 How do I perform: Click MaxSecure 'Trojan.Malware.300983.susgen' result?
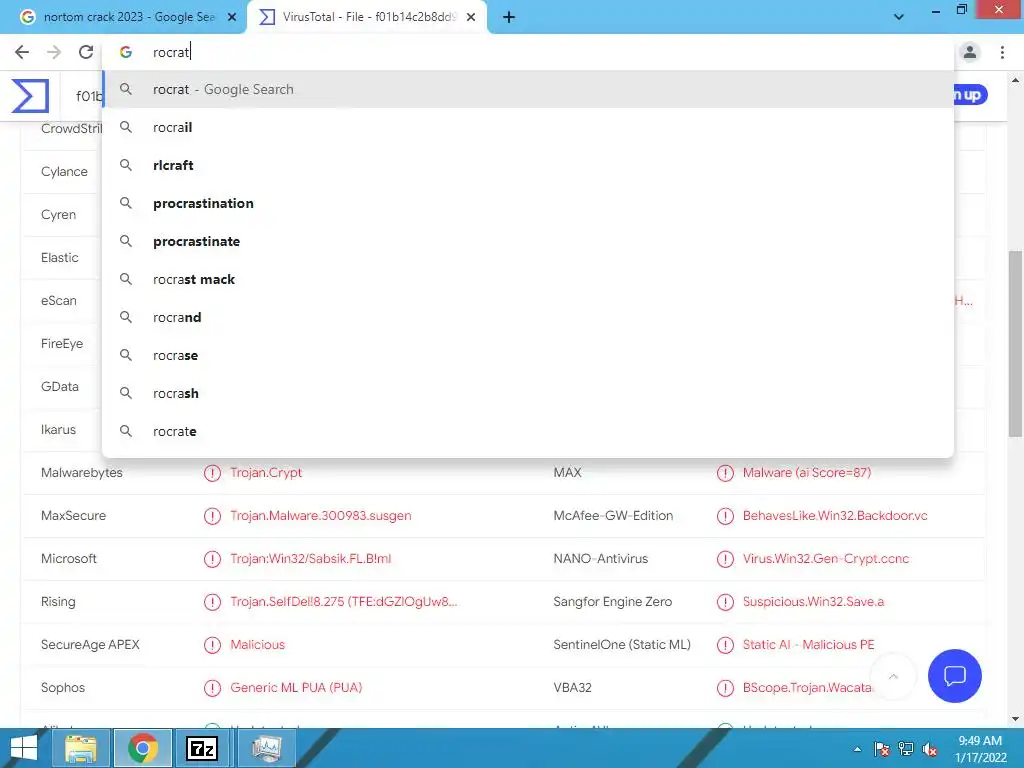tap(321, 516)
